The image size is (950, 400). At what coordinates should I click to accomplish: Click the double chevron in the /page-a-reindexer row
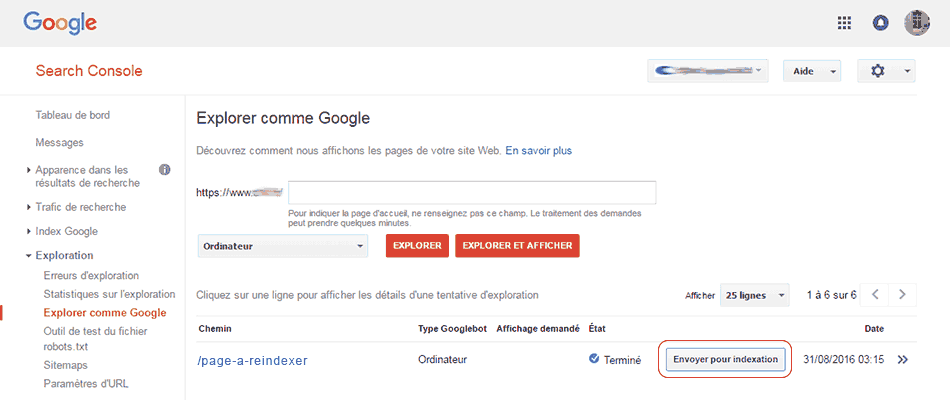tap(903, 359)
